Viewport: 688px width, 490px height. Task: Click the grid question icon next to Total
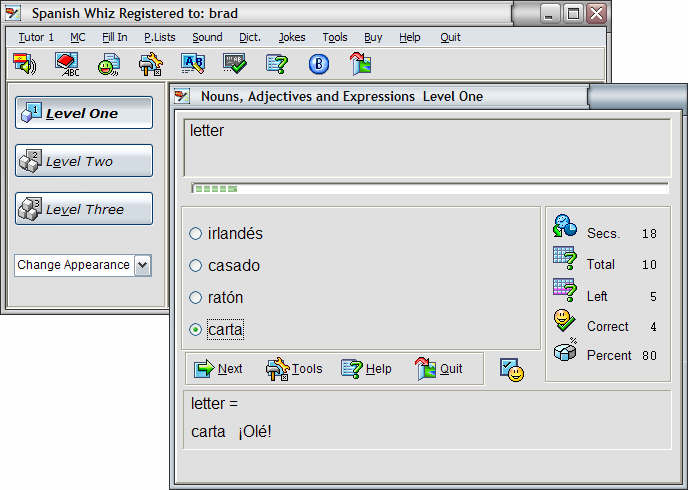click(565, 258)
